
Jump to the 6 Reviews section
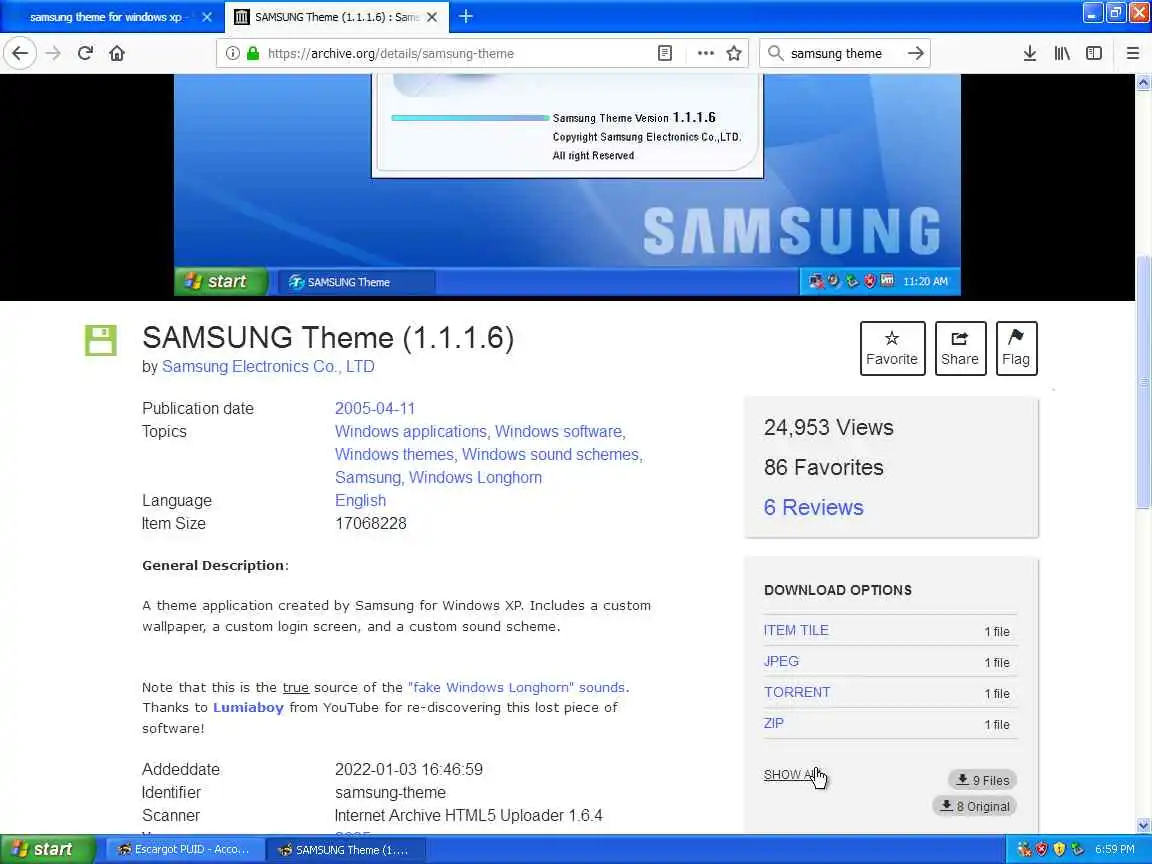[x=813, y=507]
